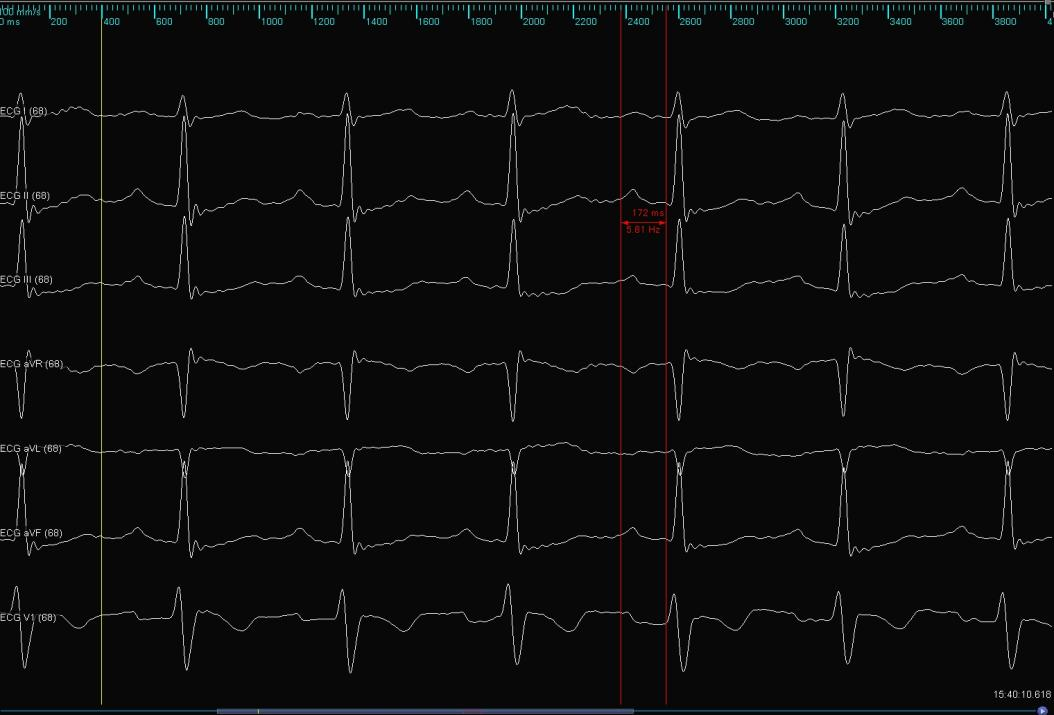Select the right red caliper line
1054x715 pixels.
pos(666,400)
